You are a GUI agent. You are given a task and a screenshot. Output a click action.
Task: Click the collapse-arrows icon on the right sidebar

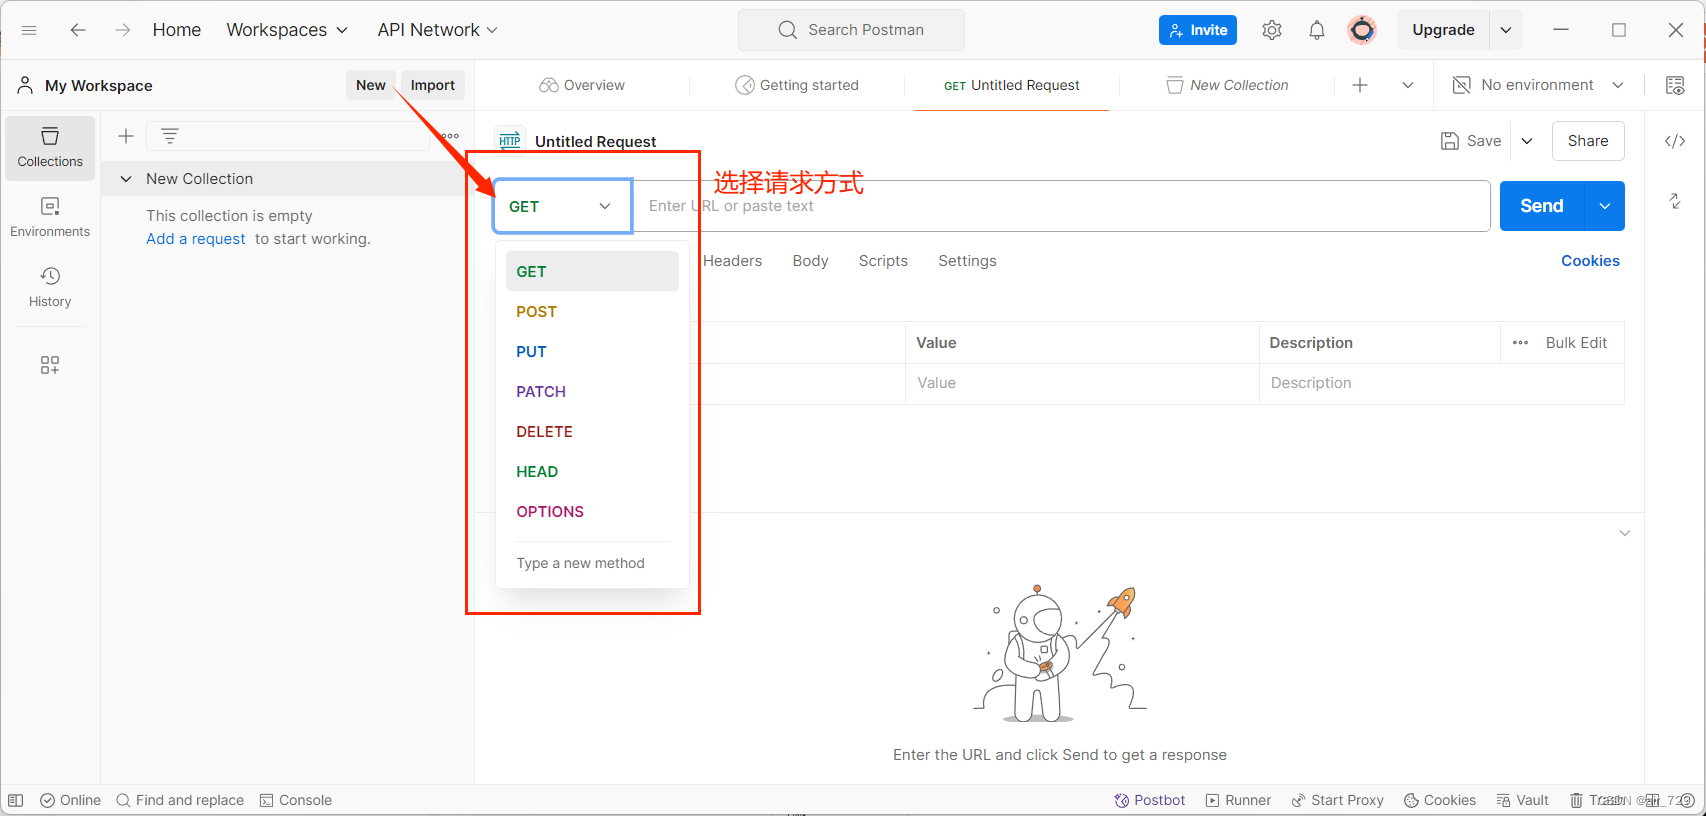pyautogui.click(x=1675, y=201)
